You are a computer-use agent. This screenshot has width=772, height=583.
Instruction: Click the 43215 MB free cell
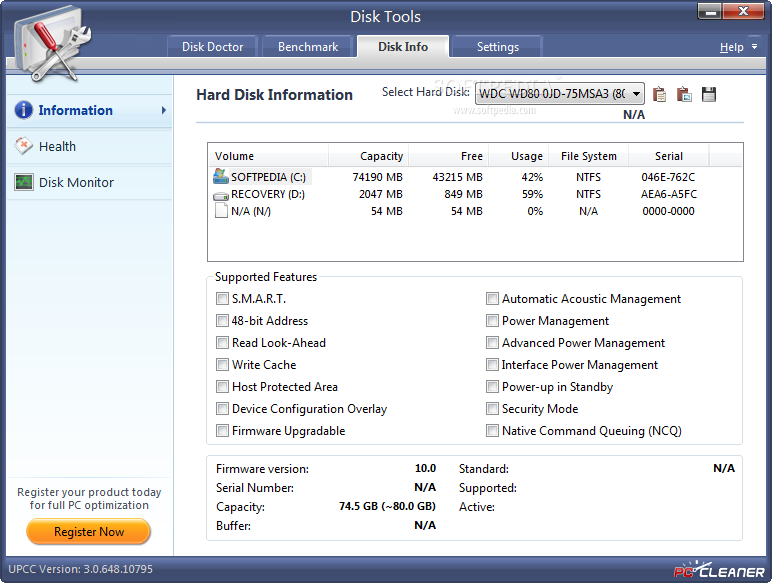point(457,177)
